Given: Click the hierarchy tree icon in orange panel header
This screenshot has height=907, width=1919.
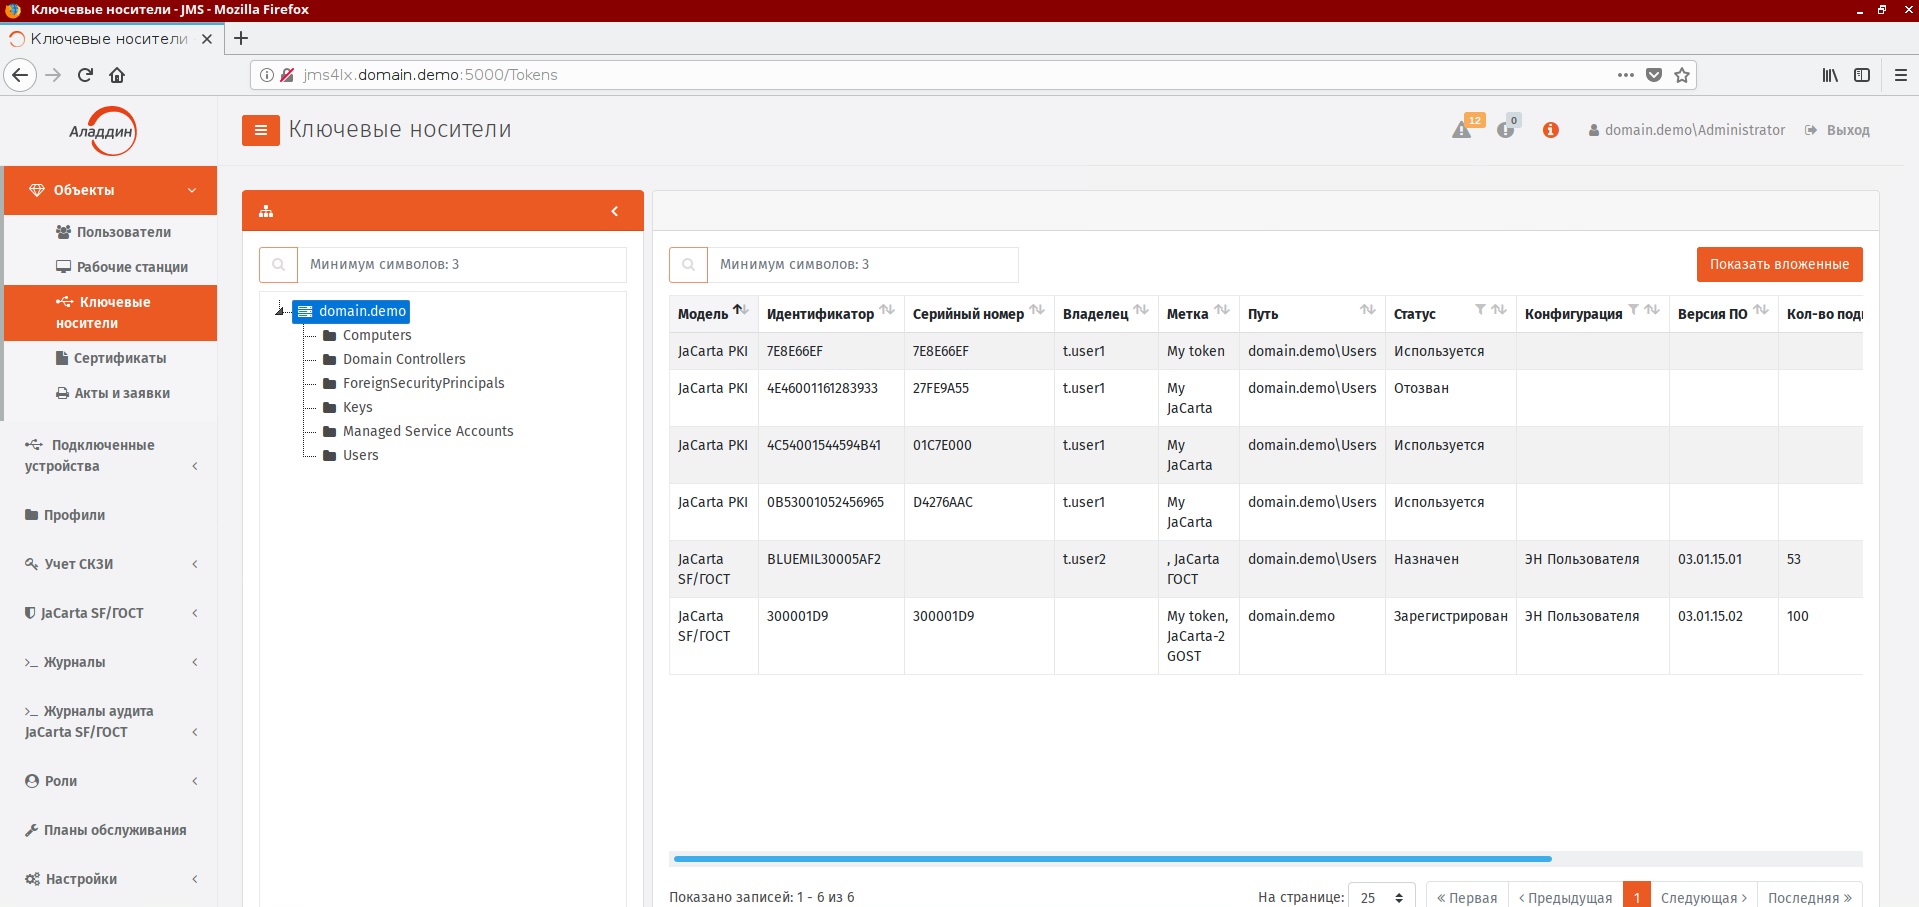Looking at the screenshot, I should [x=266, y=211].
